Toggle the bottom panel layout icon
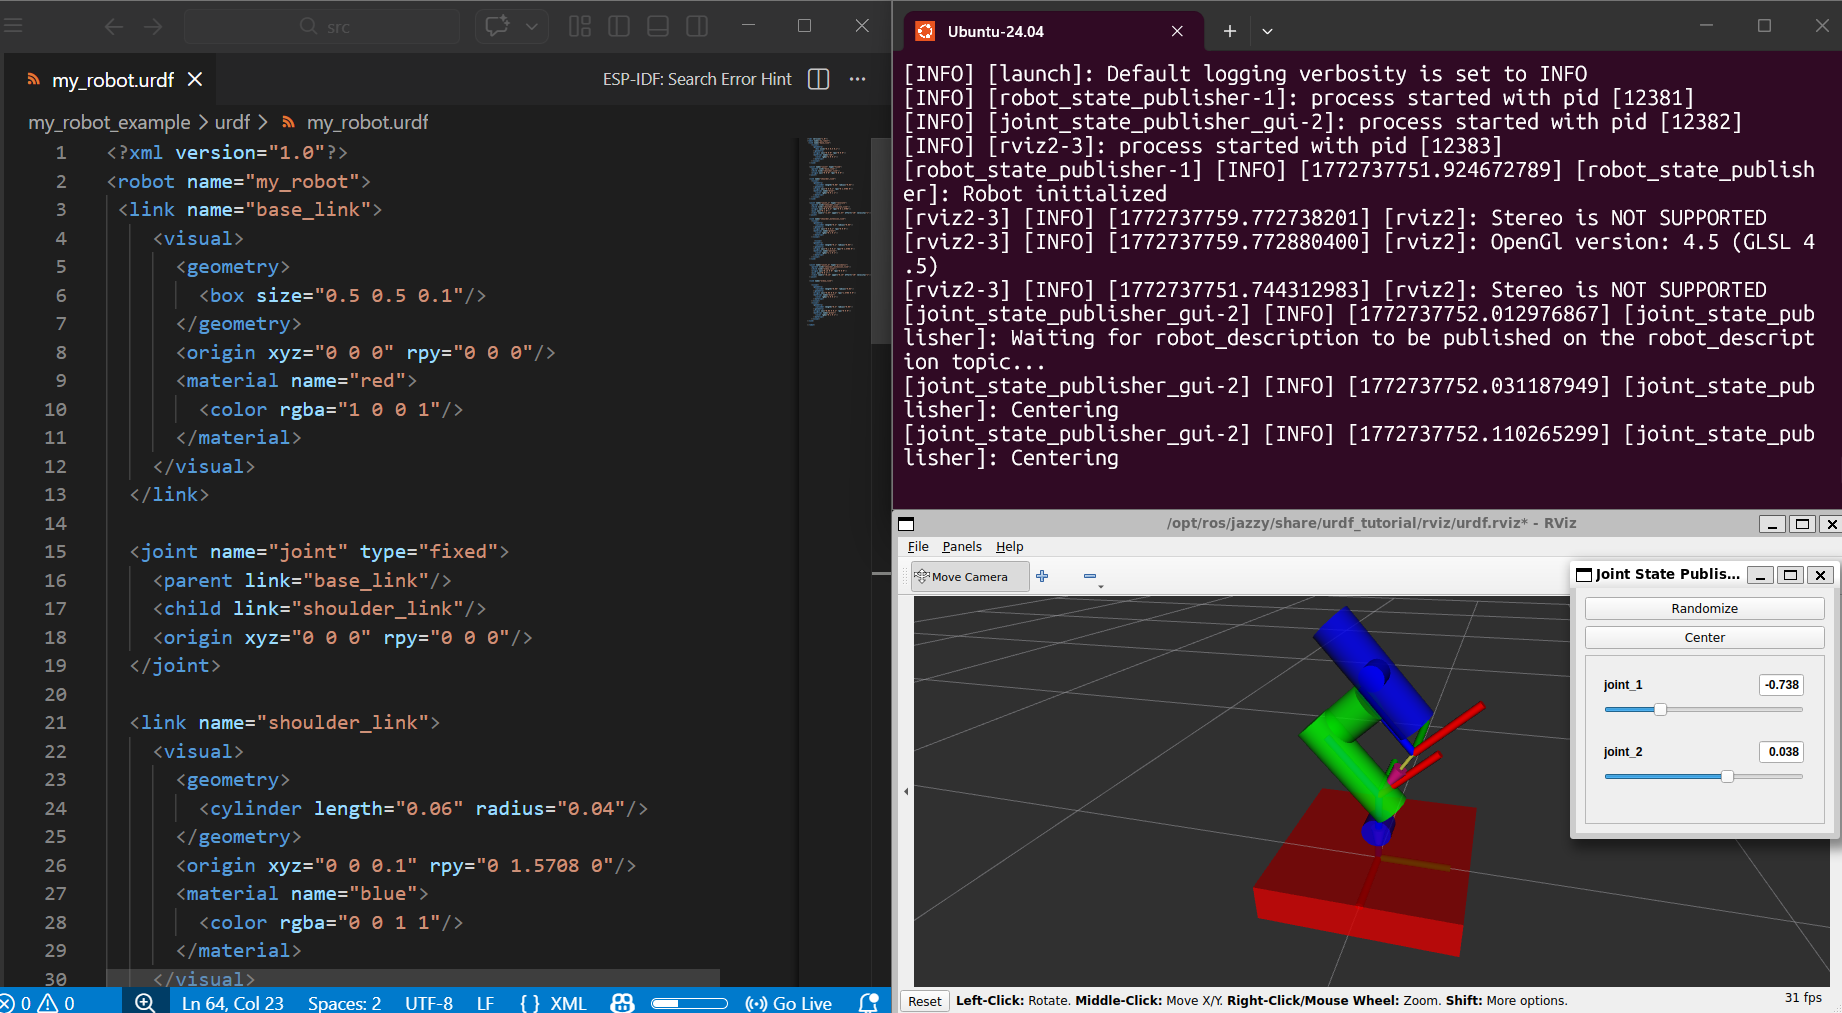The image size is (1842, 1013). 658,26
